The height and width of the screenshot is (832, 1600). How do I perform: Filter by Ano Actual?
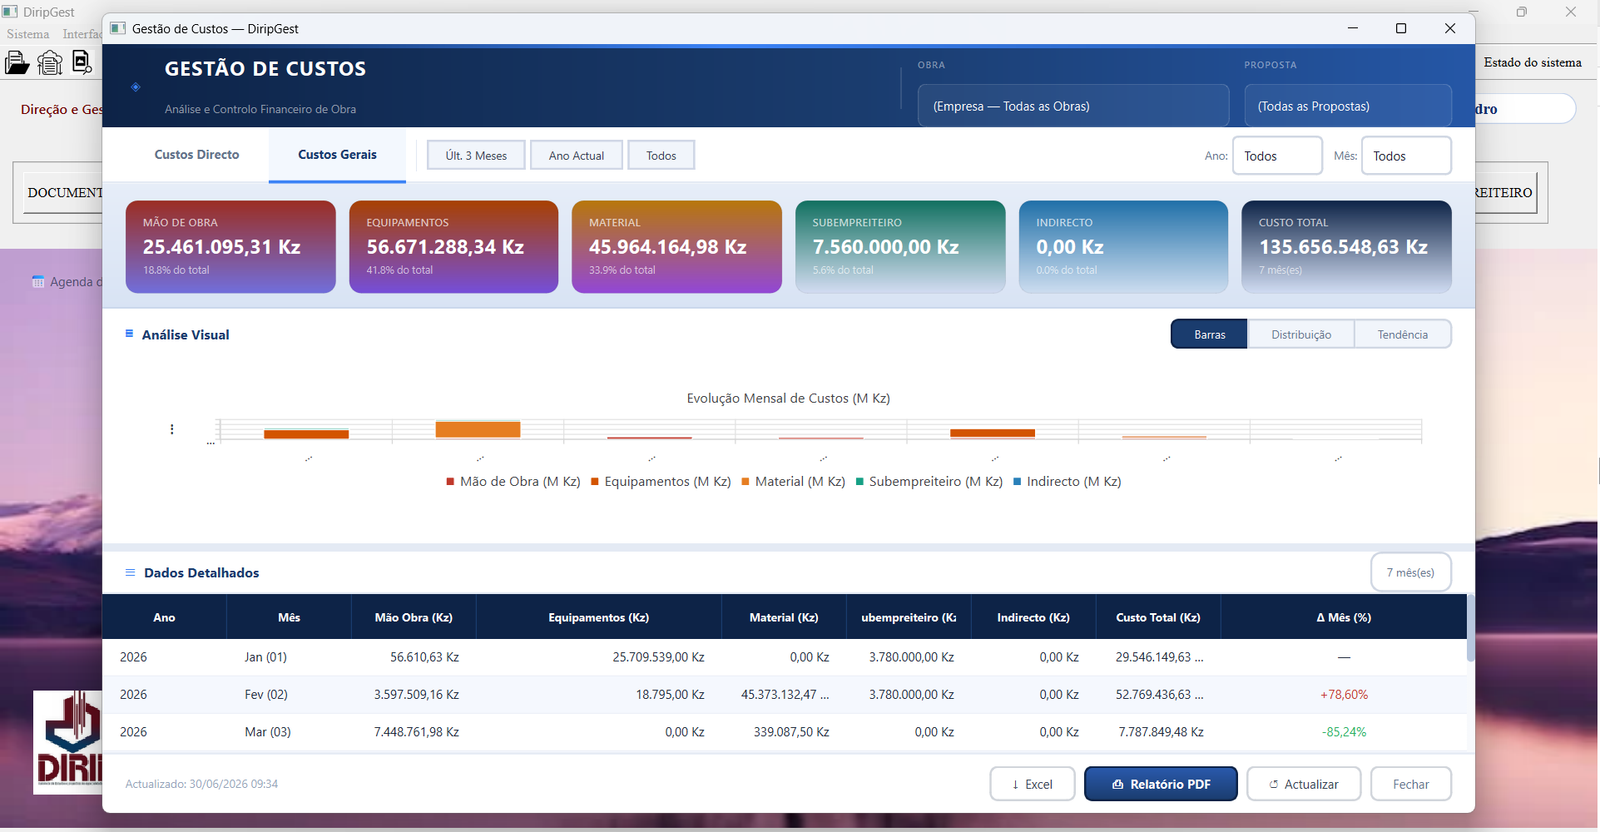576,155
